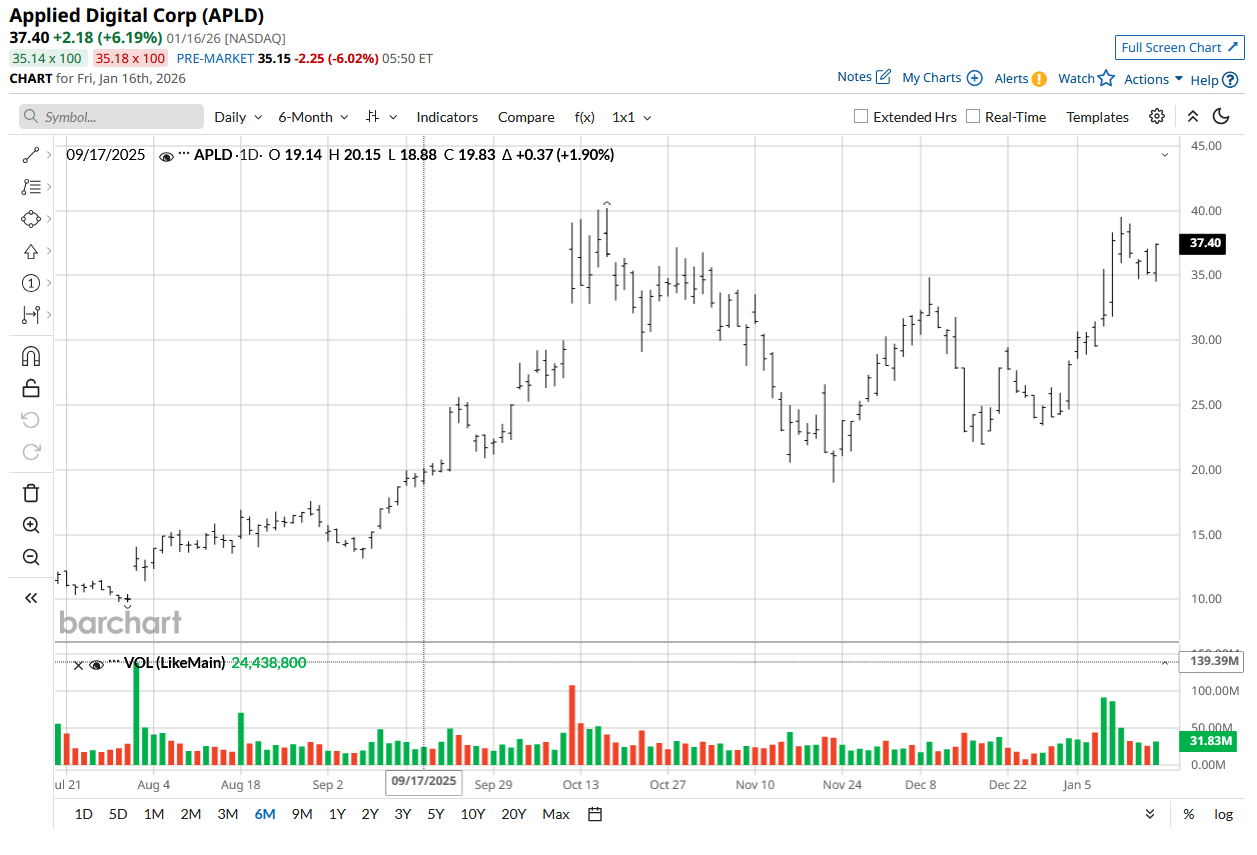Open chart in Full Screen
Viewport: 1257px width, 855px height.
click(1180, 47)
